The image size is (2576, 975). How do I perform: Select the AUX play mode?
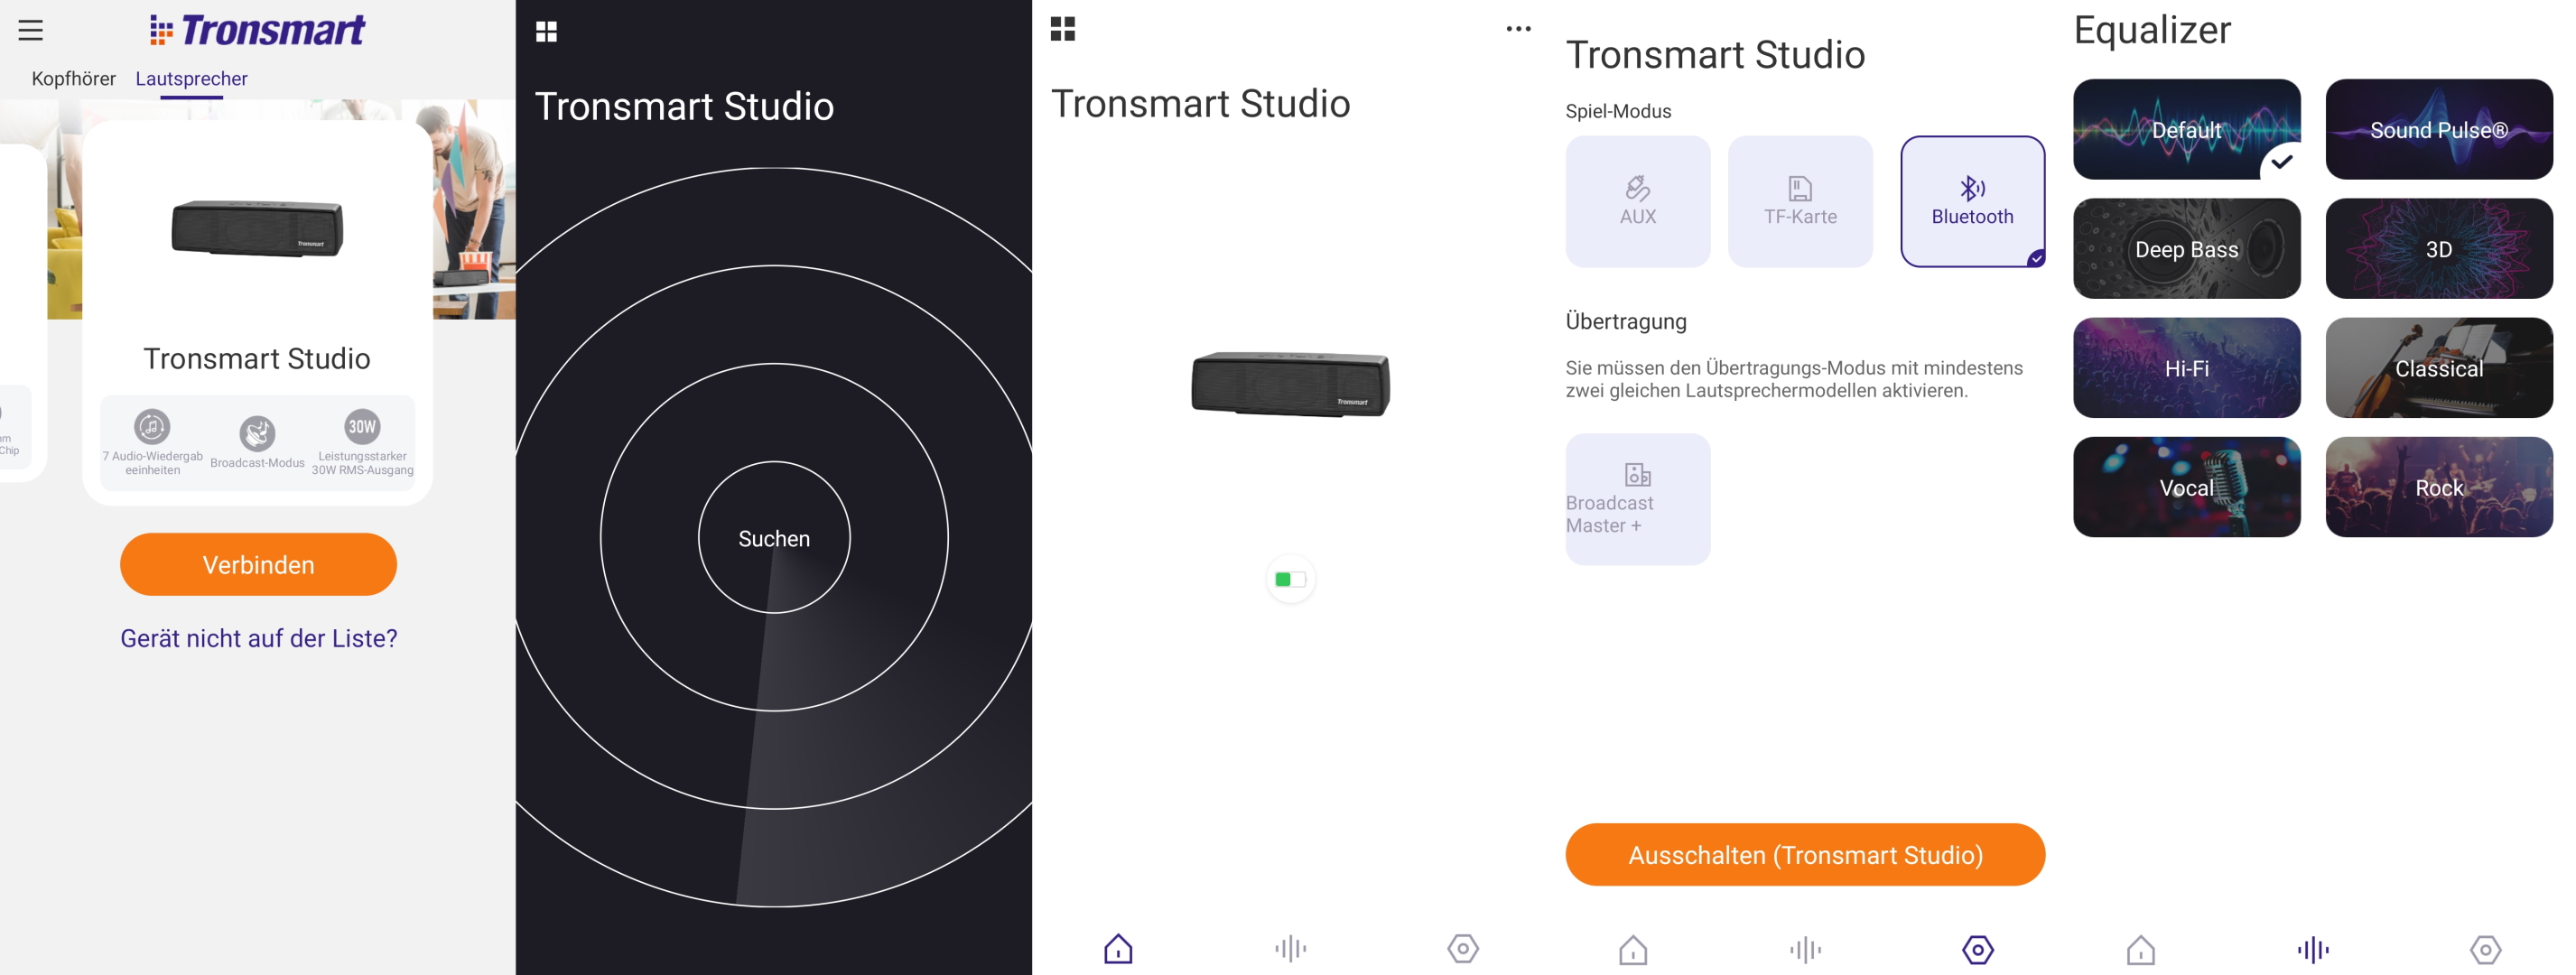click(1637, 201)
